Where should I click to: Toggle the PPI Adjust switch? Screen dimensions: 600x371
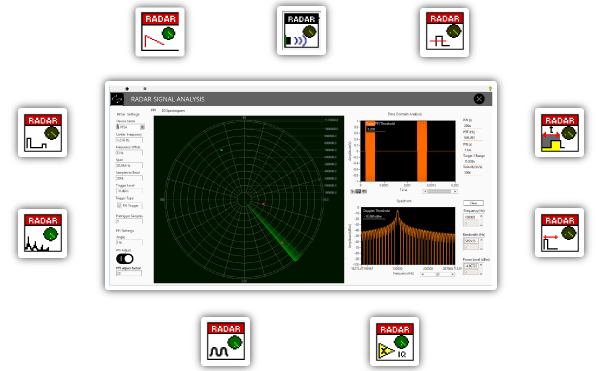[125, 259]
